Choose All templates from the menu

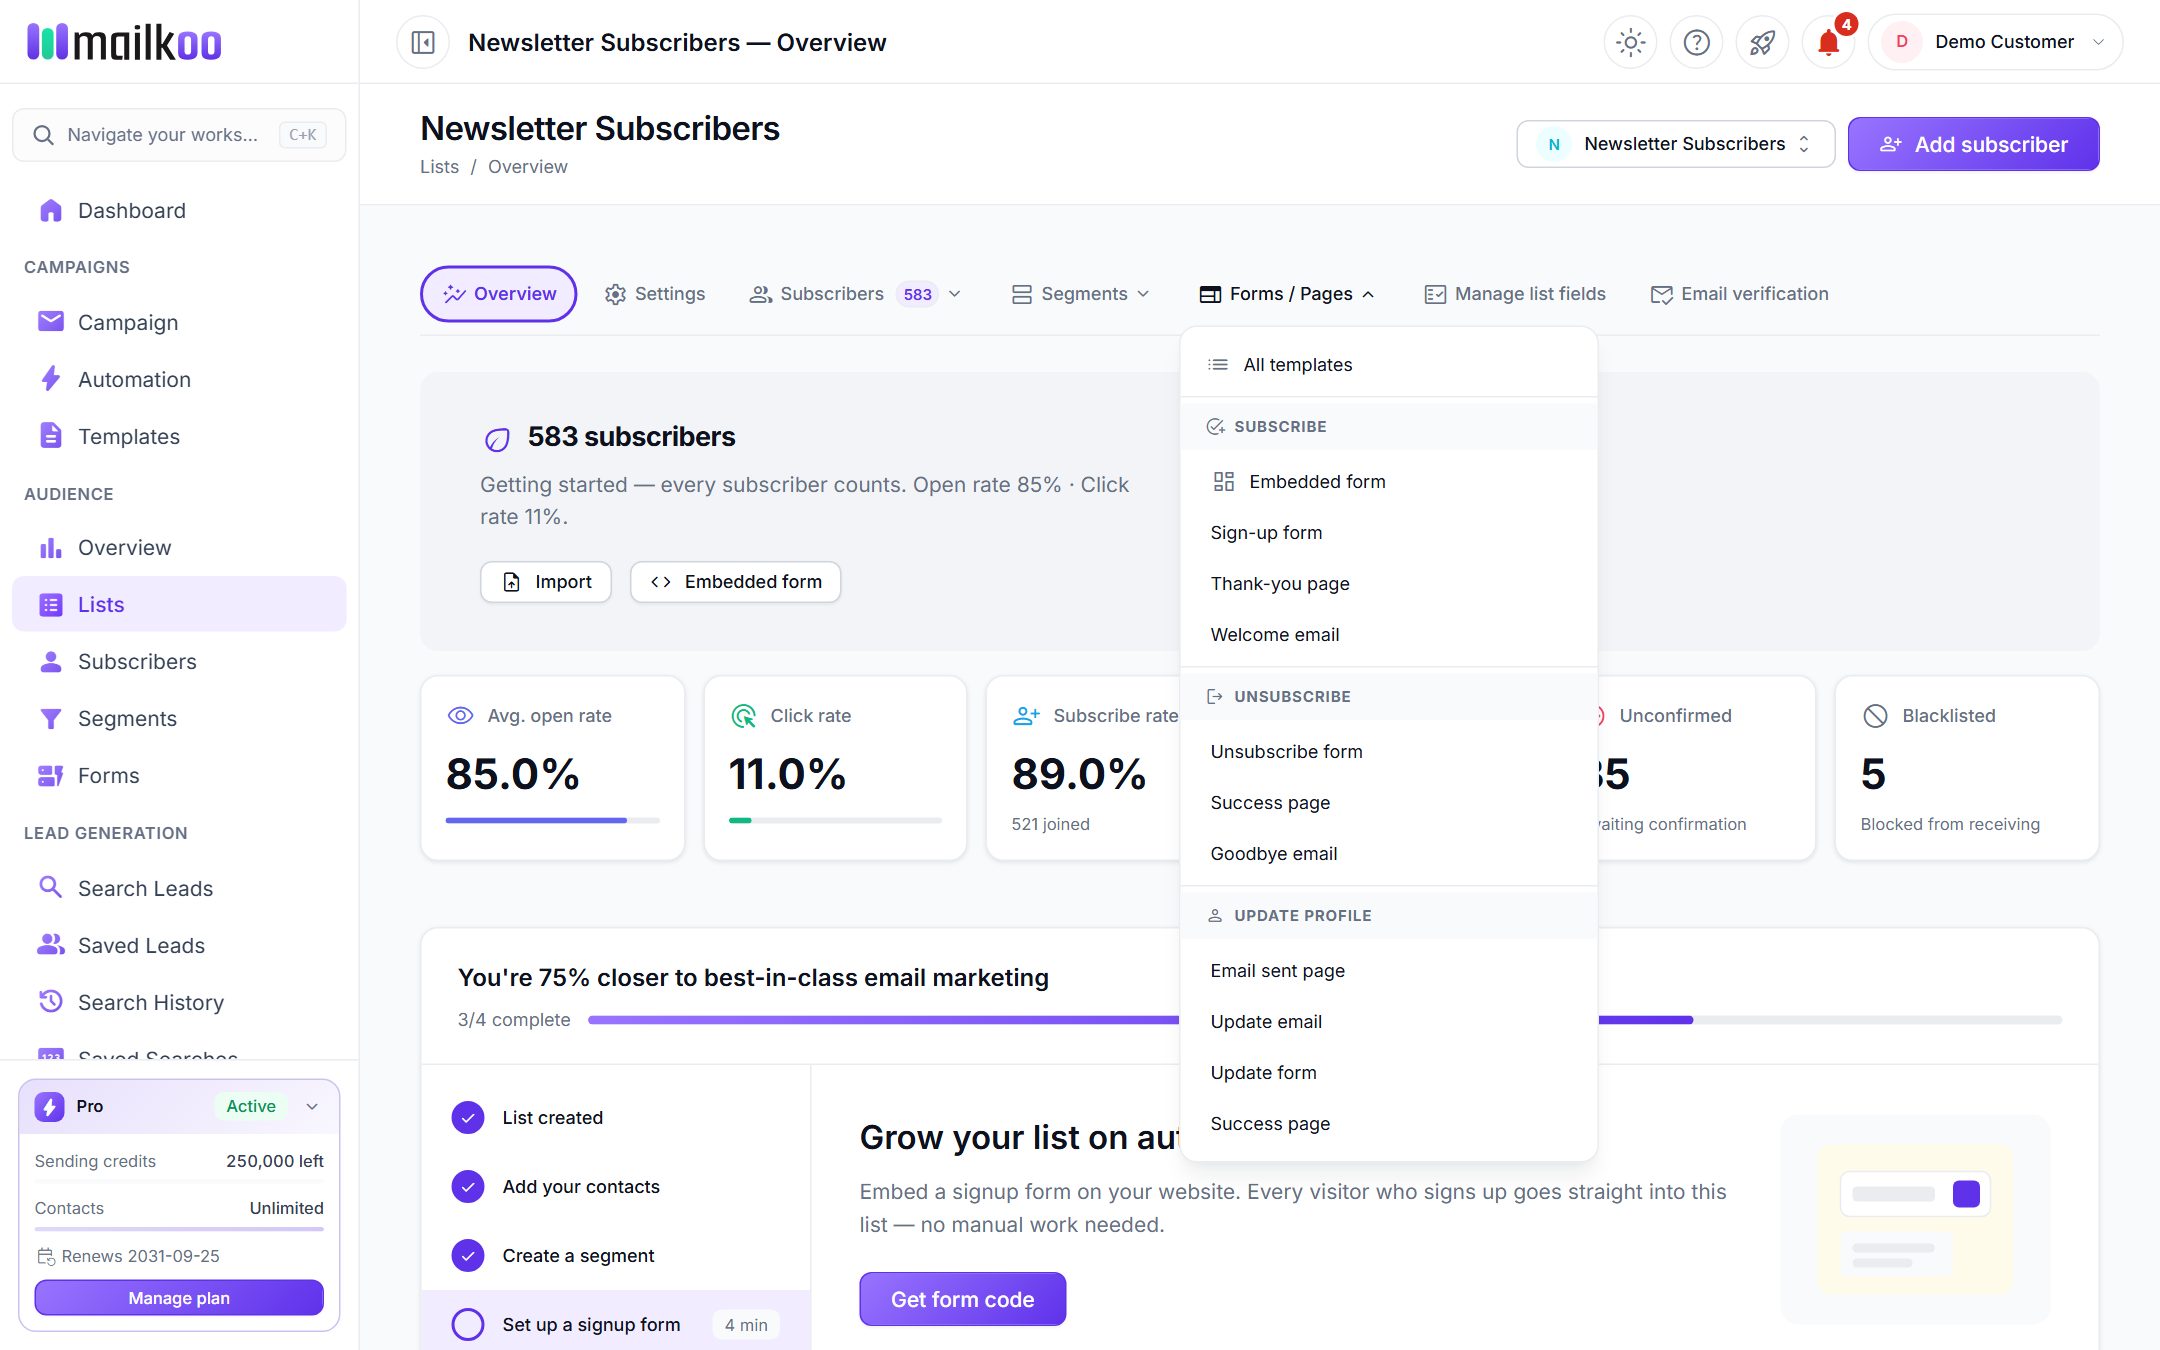(x=1388, y=365)
